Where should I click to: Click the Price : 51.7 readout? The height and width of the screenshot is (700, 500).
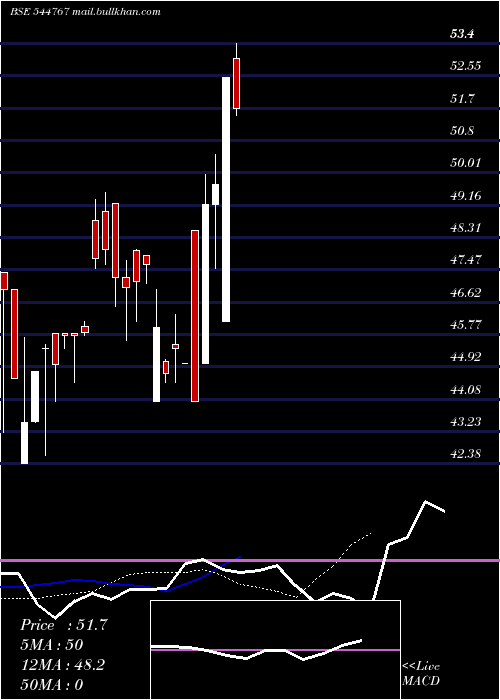(x=63, y=625)
